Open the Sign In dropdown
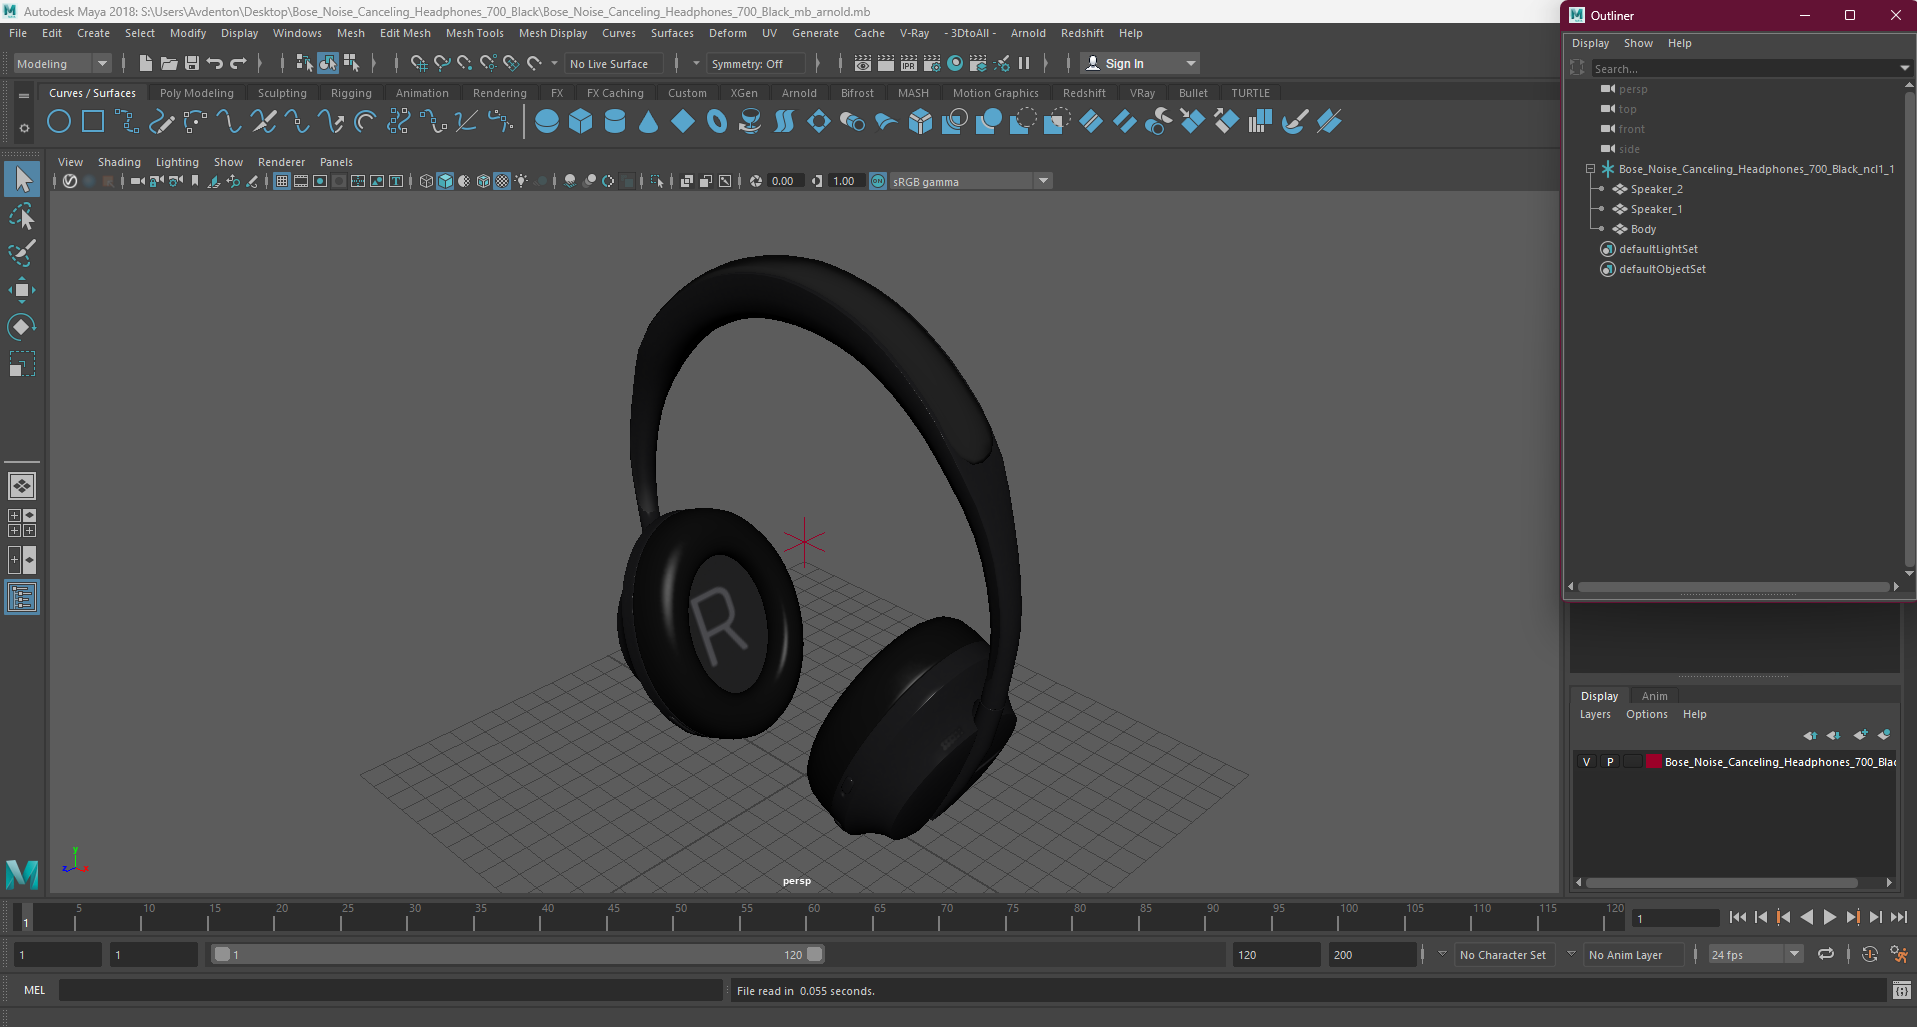This screenshot has width=1917, height=1027. 1140,63
